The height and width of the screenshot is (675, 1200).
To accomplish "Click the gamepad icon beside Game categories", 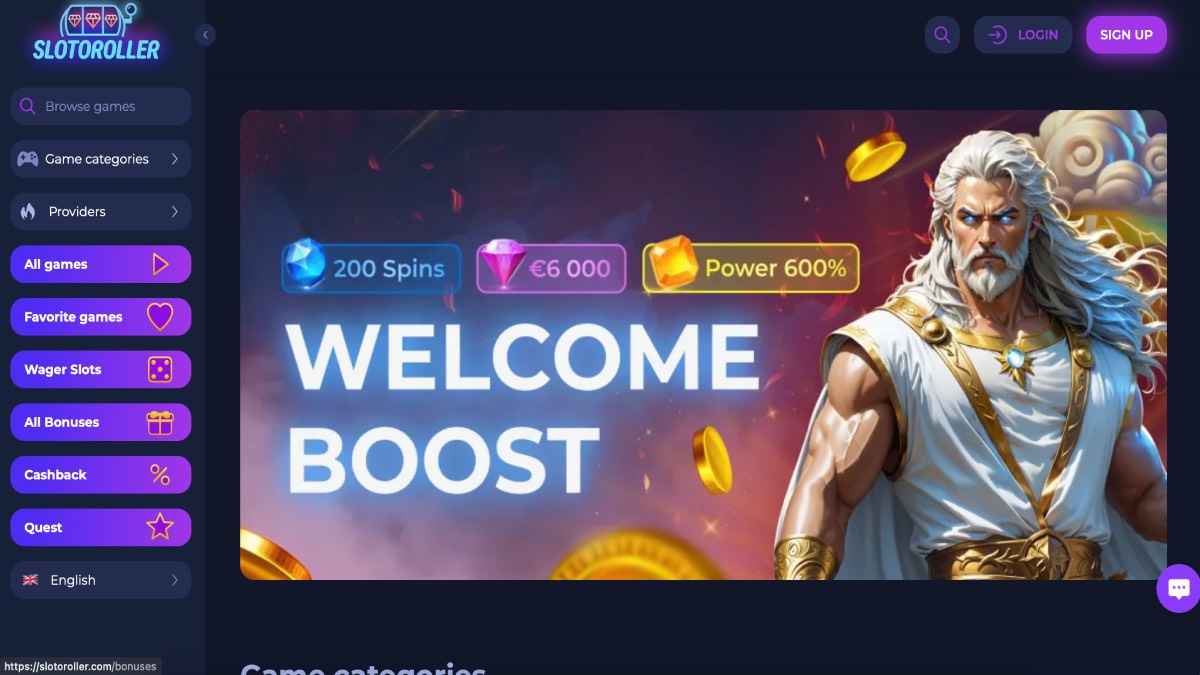I will click(28, 159).
